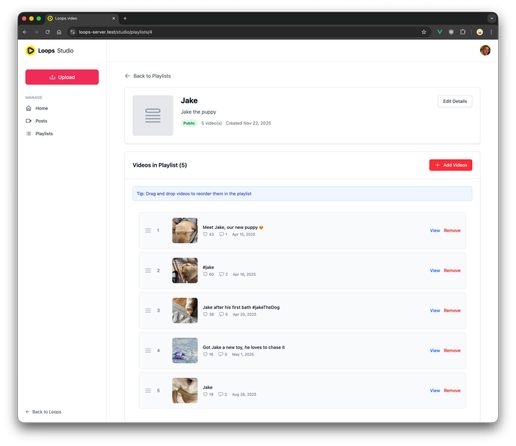Click the Home house icon
This screenshot has width=516, height=446.
[x=29, y=108]
